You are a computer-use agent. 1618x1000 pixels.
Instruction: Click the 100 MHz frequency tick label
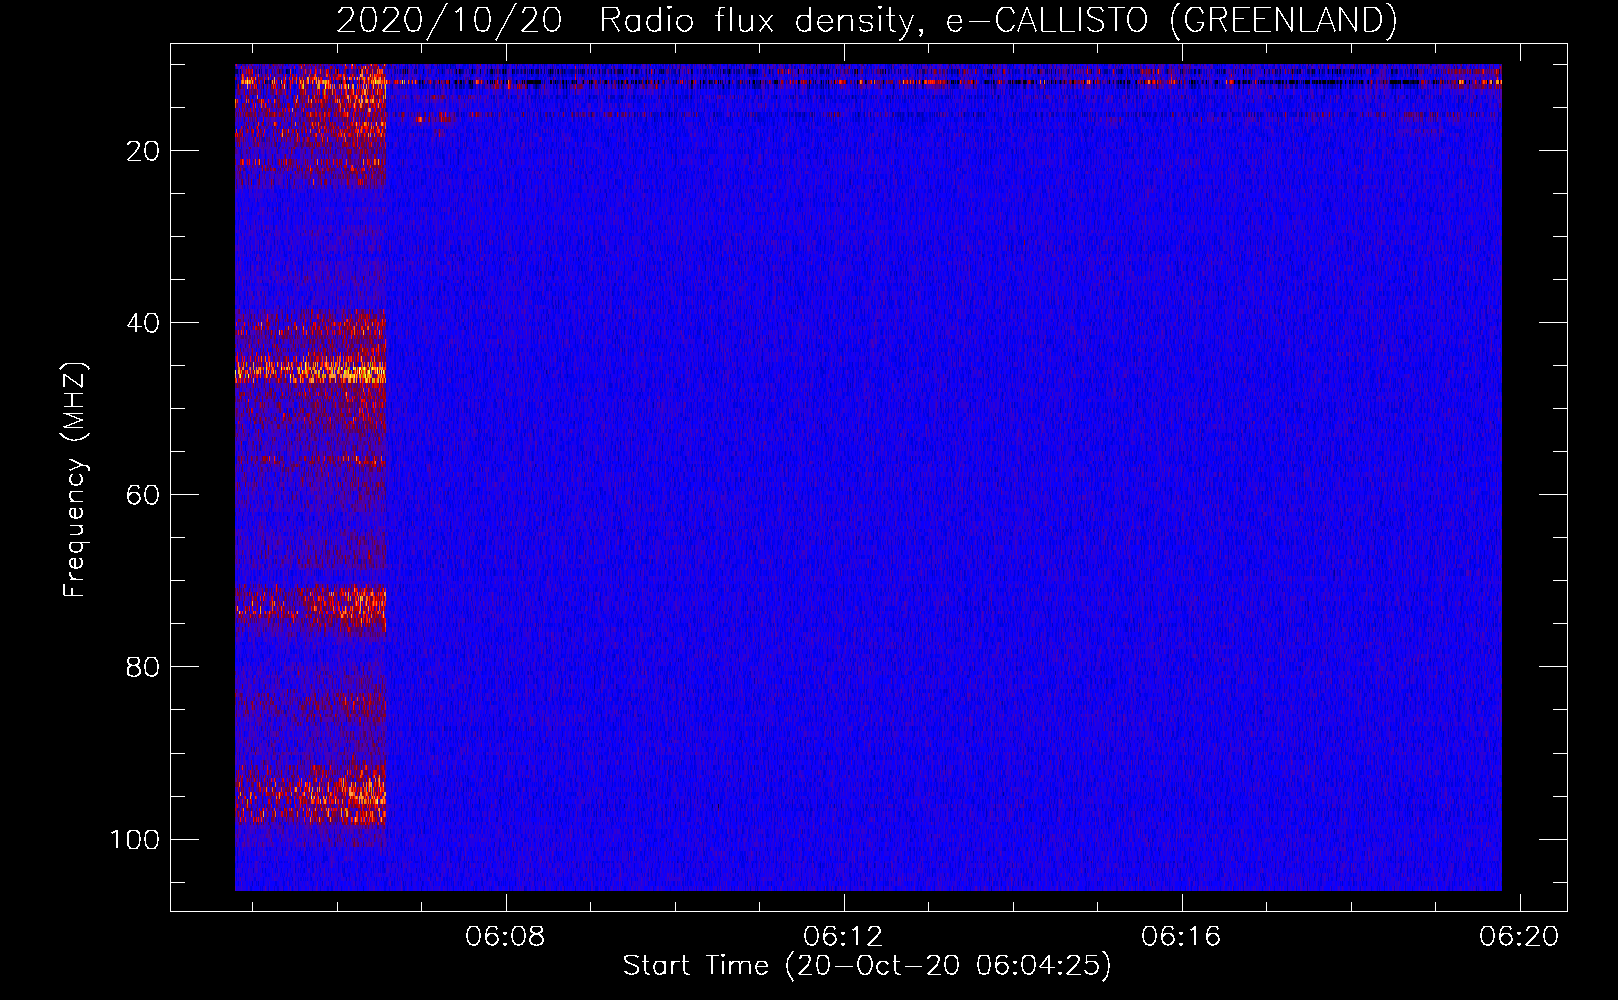pos(135,839)
